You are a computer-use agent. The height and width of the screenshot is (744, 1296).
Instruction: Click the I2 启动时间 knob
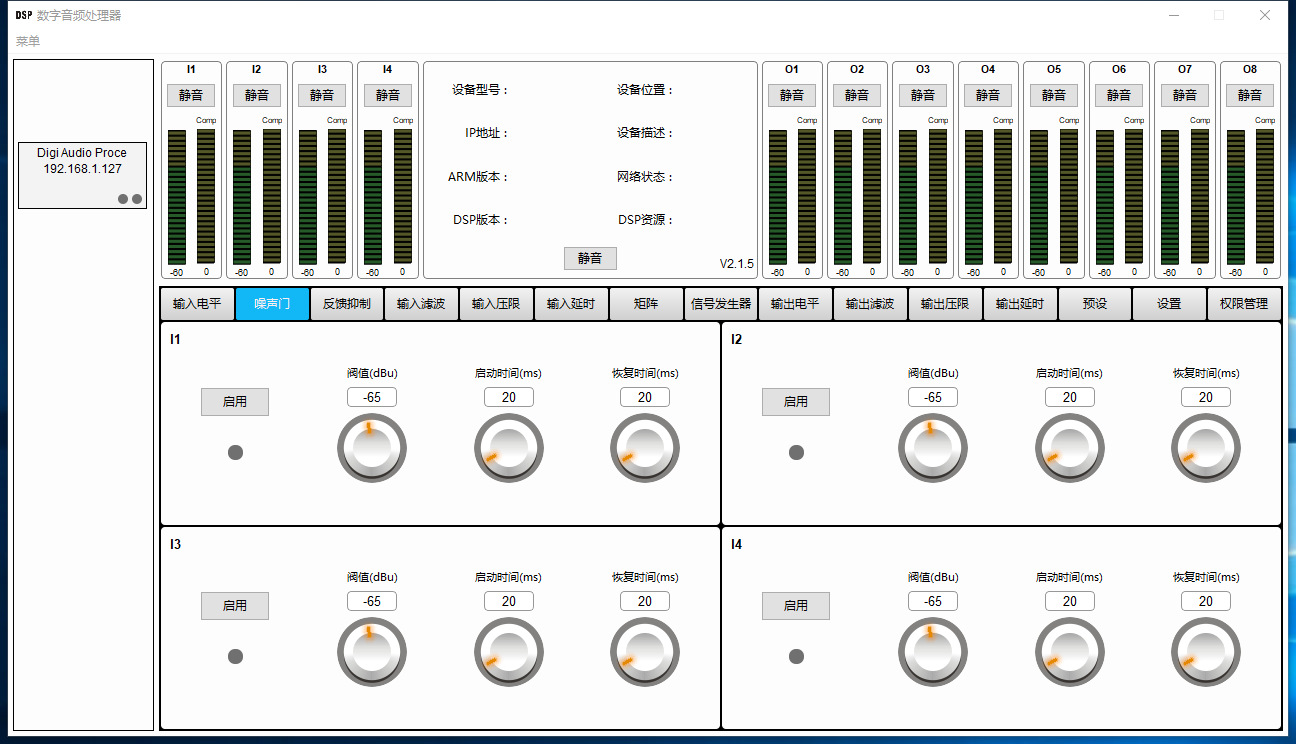pos(1070,448)
